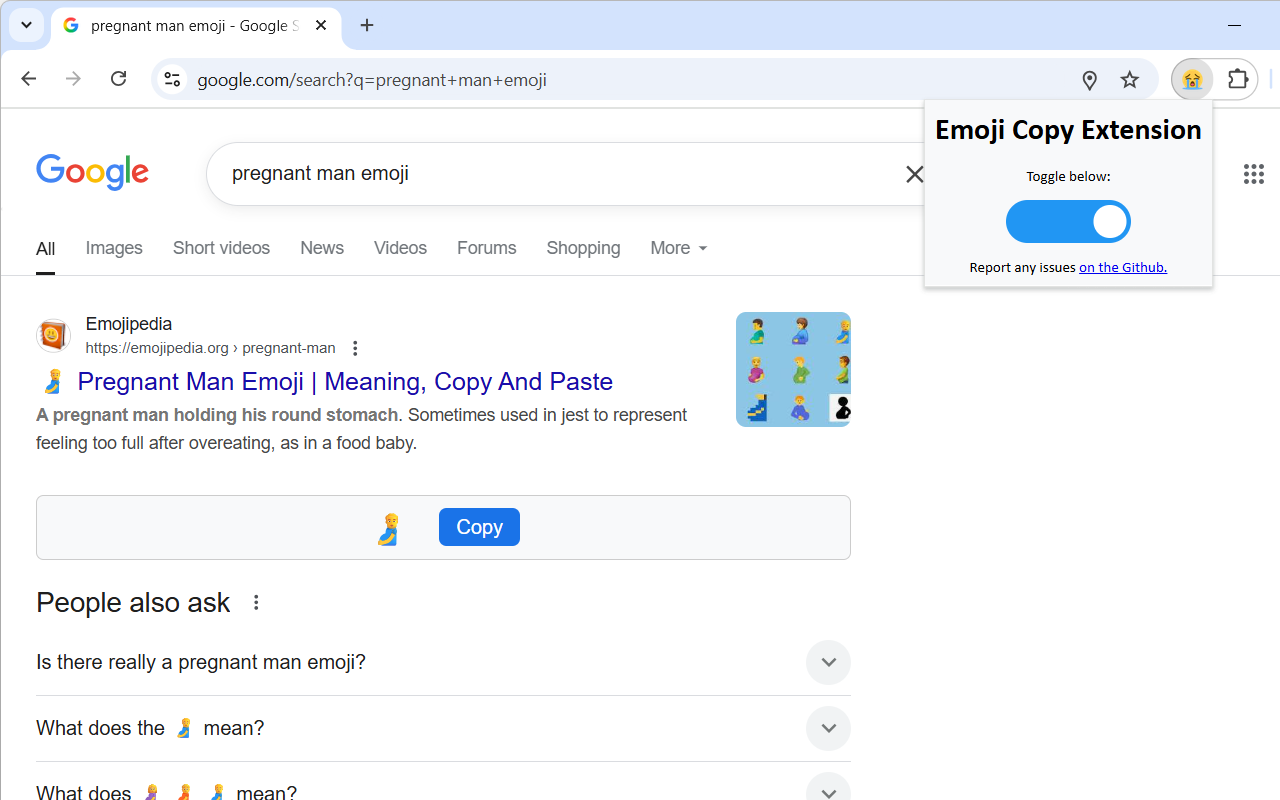Clear the Google search box text
The image size is (1280, 800).
pyautogui.click(x=914, y=174)
